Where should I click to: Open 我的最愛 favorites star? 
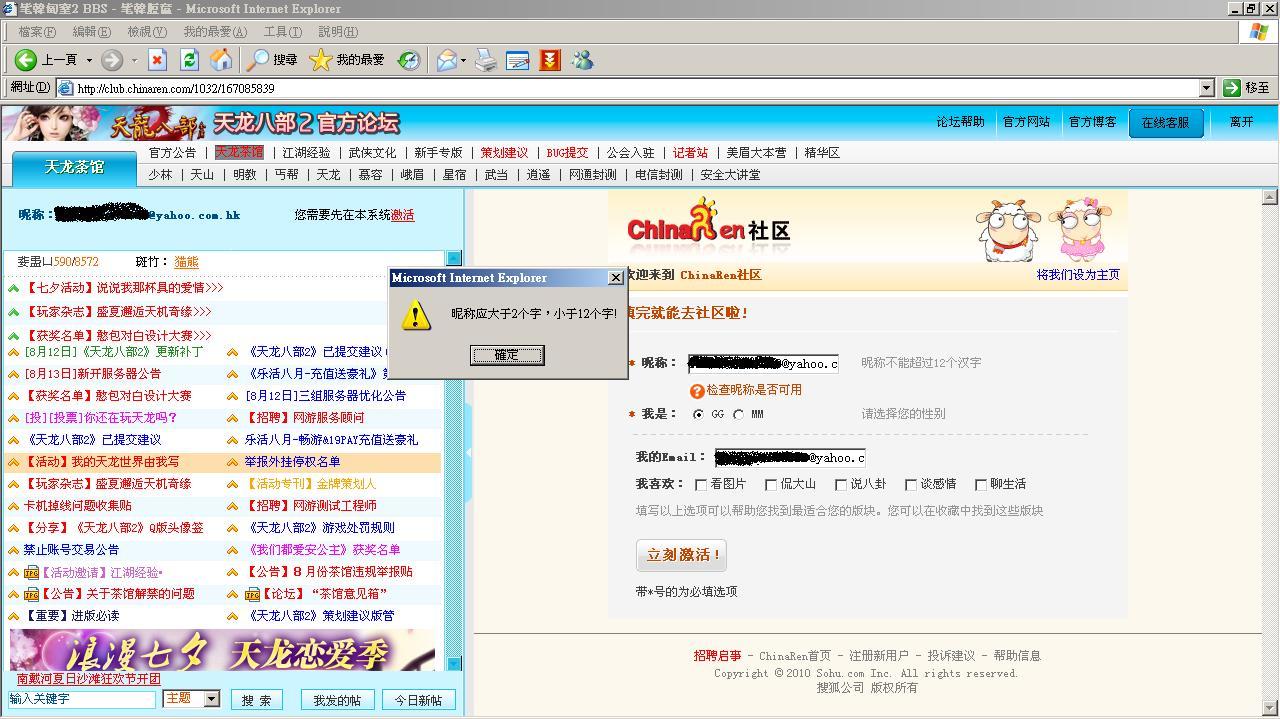pyautogui.click(x=347, y=60)
